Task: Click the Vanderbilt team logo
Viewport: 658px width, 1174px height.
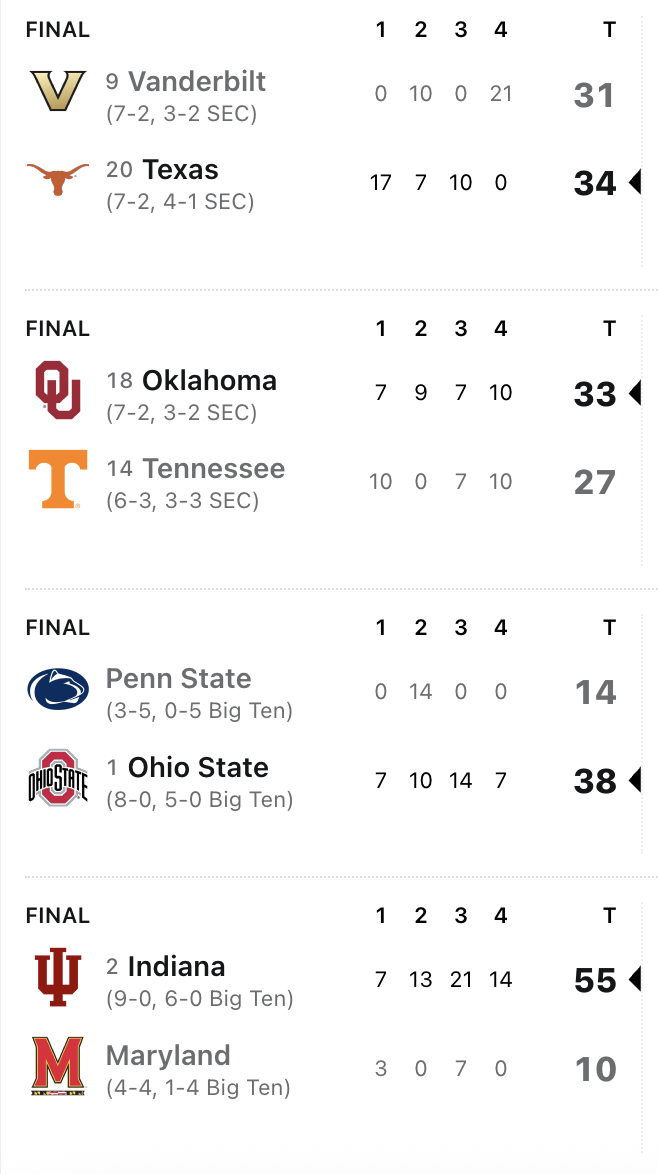Action: click(58, 93)
